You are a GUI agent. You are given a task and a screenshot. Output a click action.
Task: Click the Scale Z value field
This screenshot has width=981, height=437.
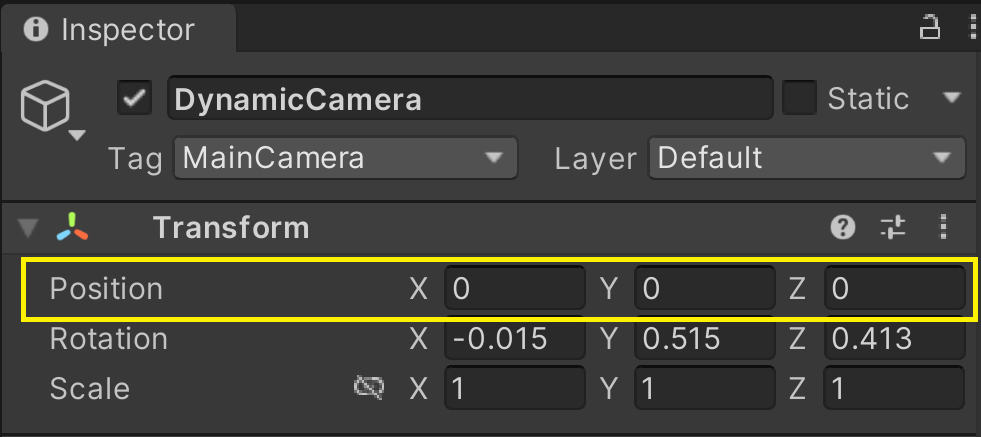coord(894,388)
